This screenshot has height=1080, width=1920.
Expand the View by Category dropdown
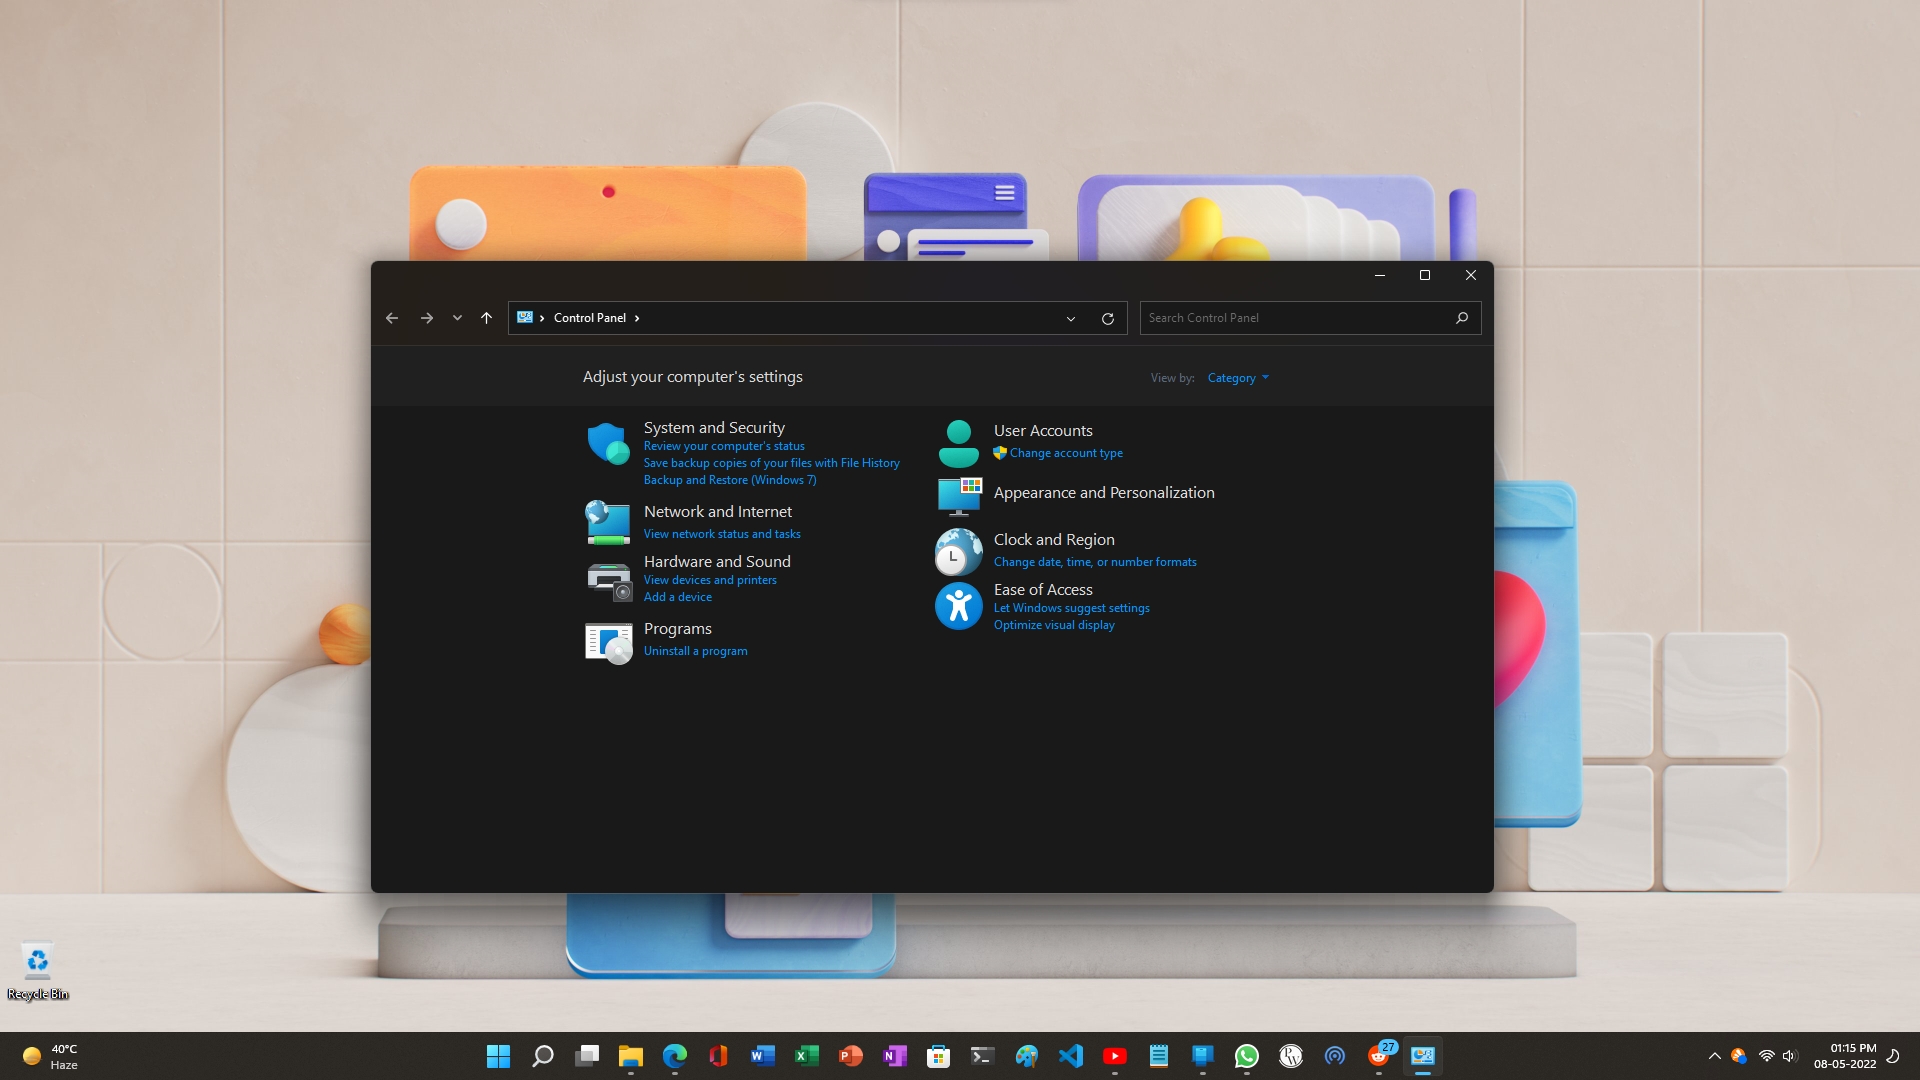pos(1238,378)
